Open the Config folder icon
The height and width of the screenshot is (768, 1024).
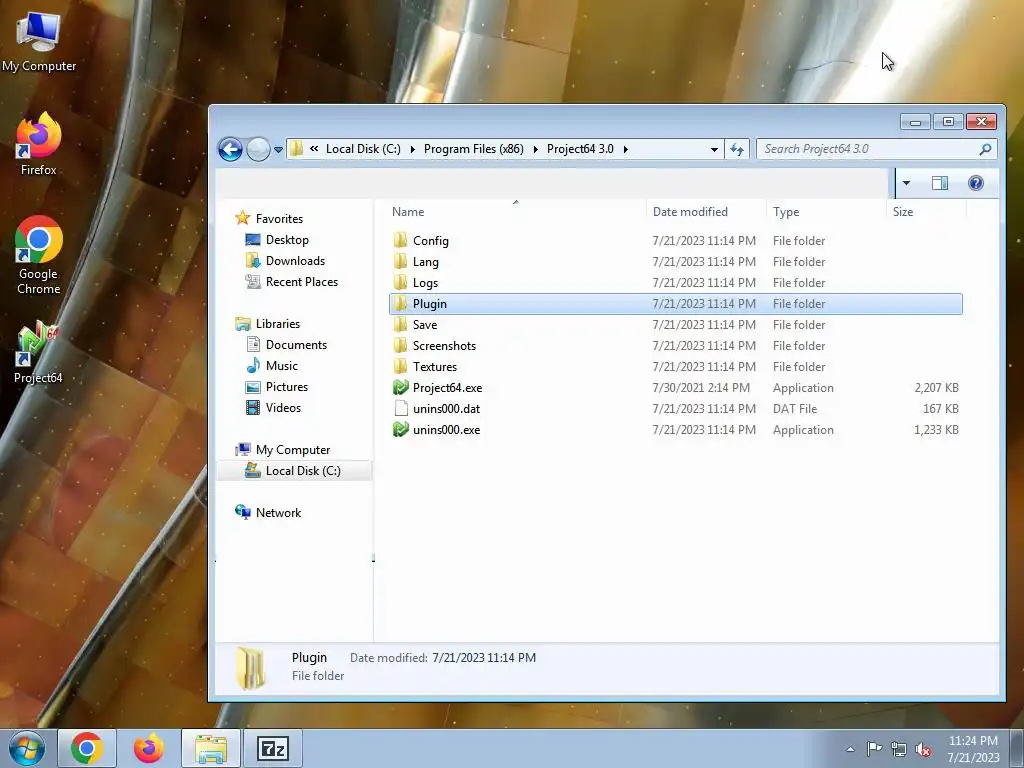(400, 240)
